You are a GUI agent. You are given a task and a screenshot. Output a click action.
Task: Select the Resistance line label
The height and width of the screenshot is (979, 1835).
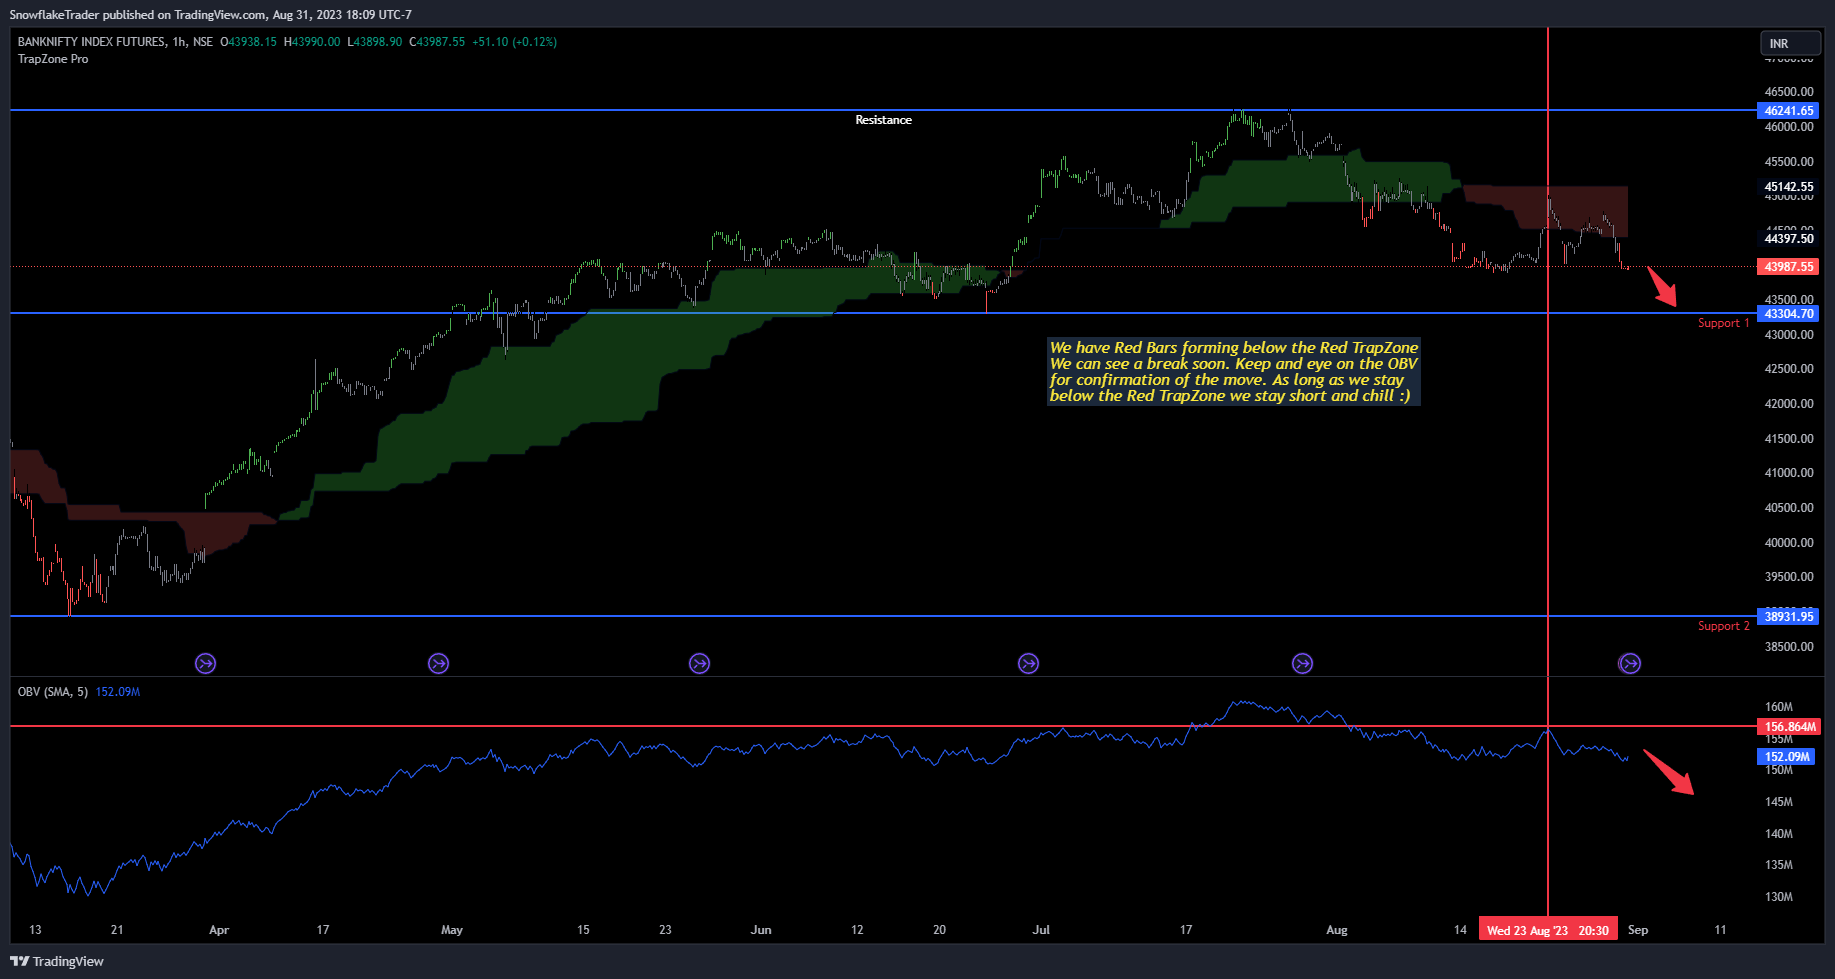point(883,120)
